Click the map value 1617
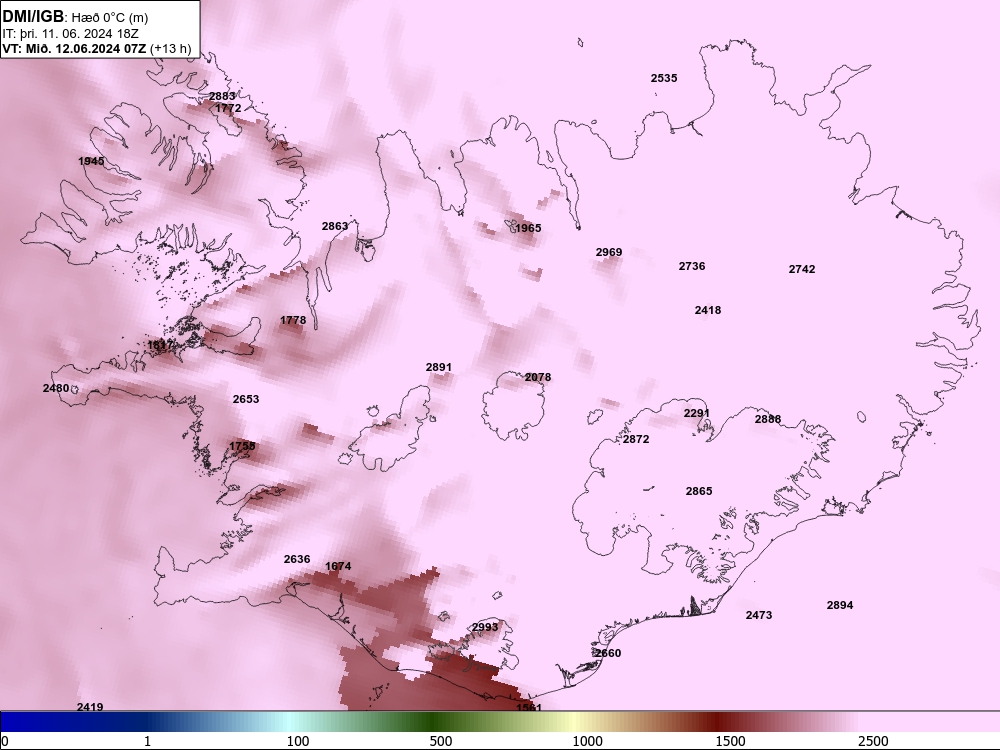This screenshot has width=1000, height=750. click(159, 346)
